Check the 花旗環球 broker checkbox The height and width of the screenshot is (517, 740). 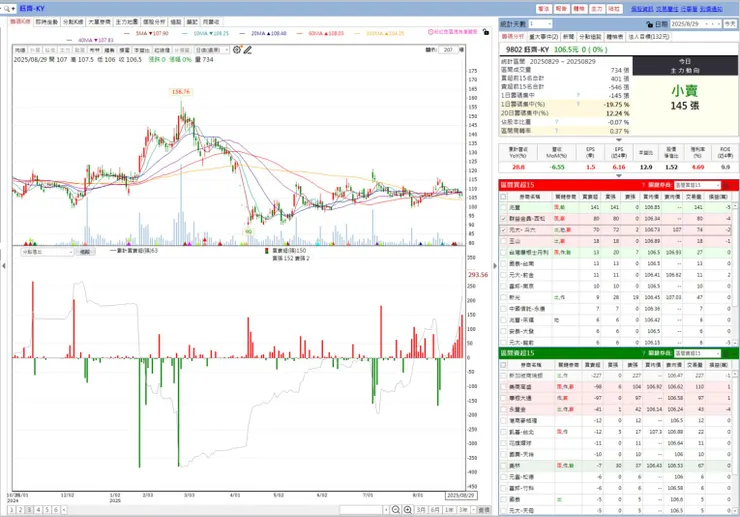pyautogui.click(x=504, y=443)
